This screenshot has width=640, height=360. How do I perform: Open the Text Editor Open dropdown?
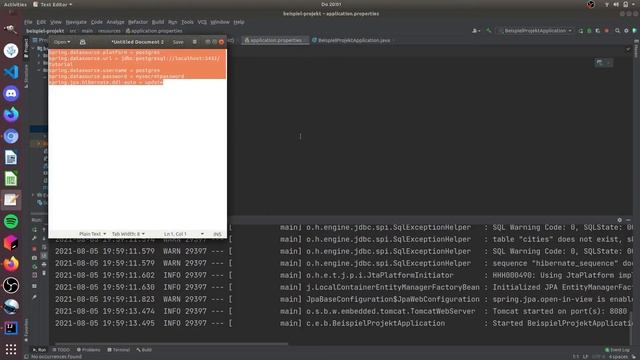[62, 42]
